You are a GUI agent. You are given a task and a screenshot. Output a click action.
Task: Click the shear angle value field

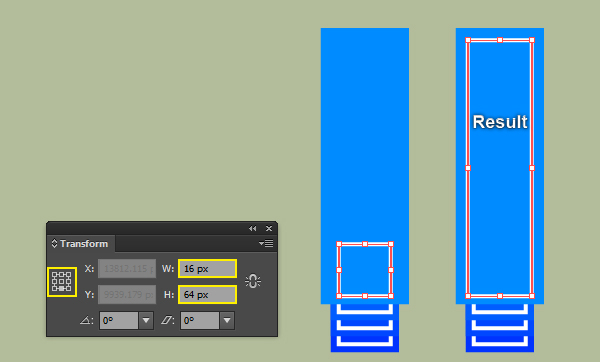200,321
